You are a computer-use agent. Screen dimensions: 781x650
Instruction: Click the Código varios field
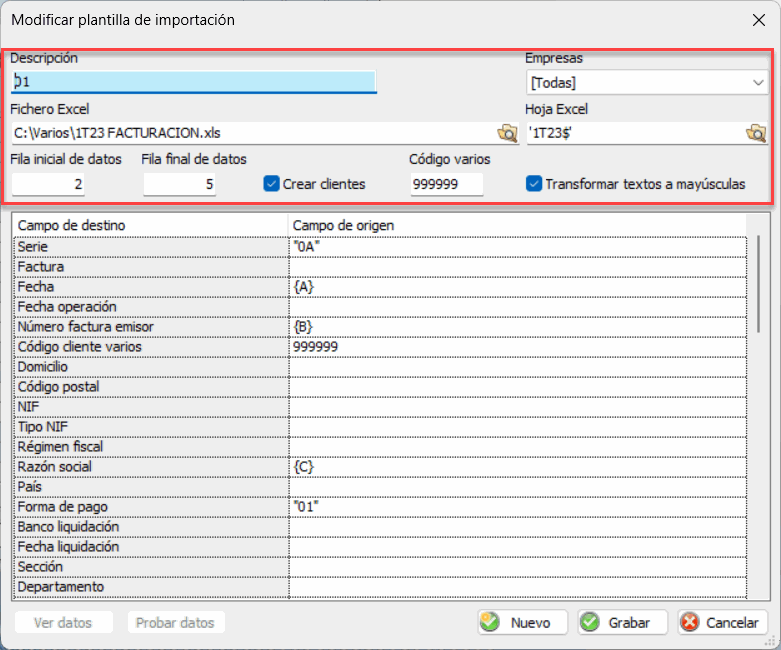pyautogui.click(x=447, y=184)
